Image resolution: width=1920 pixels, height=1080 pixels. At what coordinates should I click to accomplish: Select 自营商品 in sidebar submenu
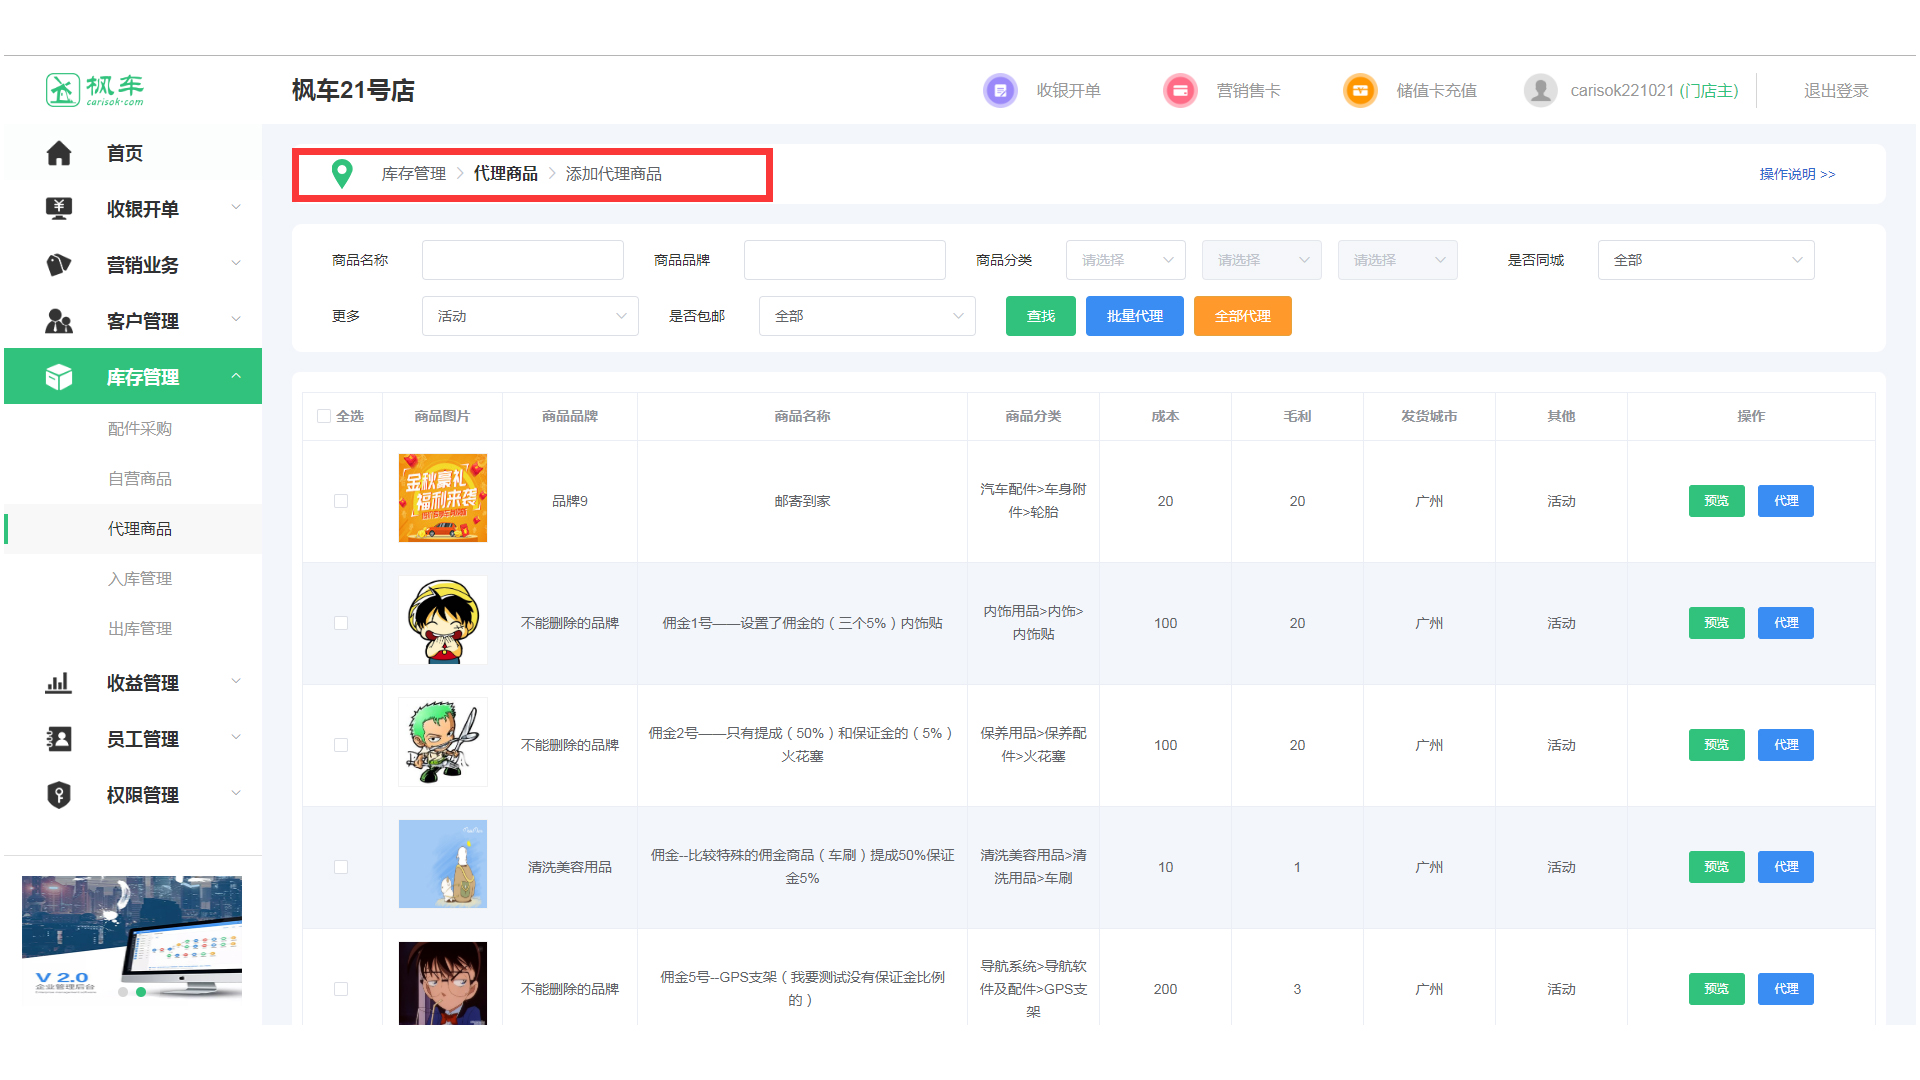pos(140,479)
